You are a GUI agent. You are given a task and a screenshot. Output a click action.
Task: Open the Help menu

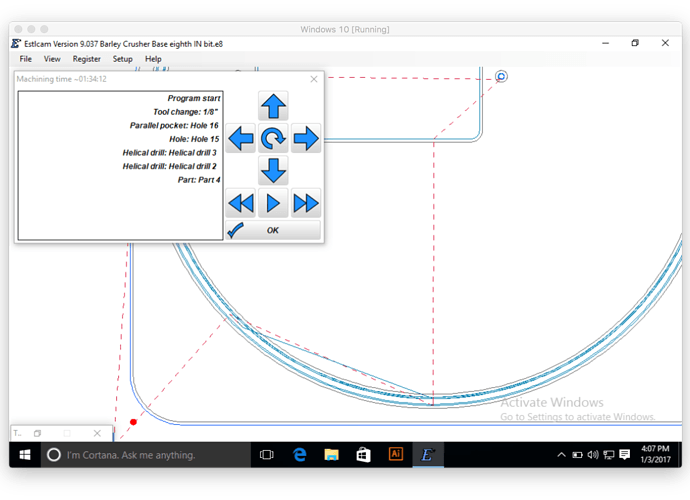pyautogui.click(x=153, y=59)
